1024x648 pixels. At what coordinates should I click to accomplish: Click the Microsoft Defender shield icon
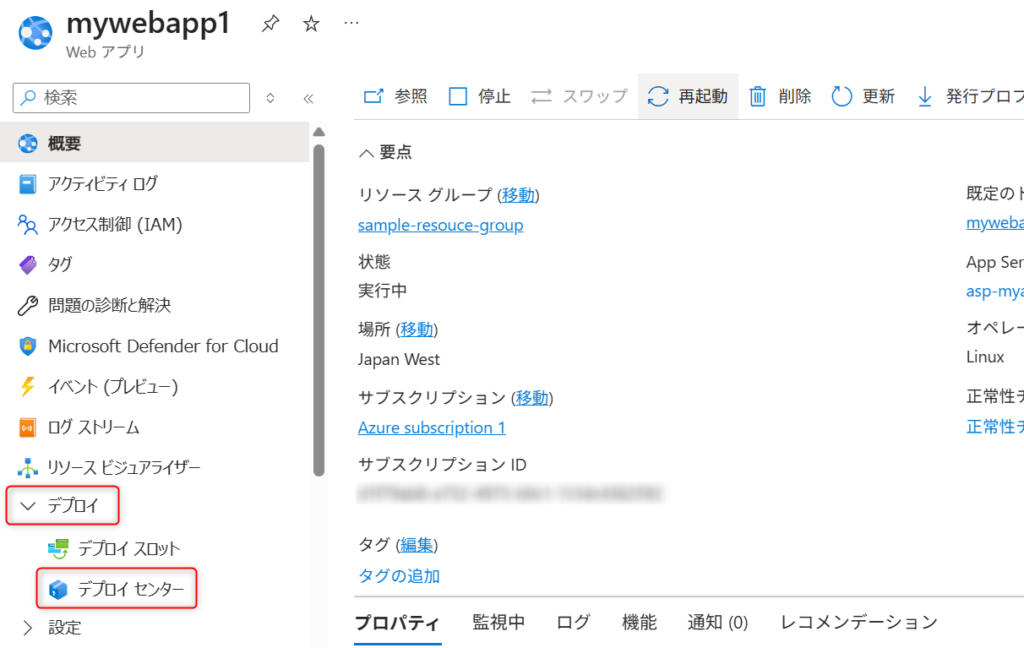[x=27, y=346]
